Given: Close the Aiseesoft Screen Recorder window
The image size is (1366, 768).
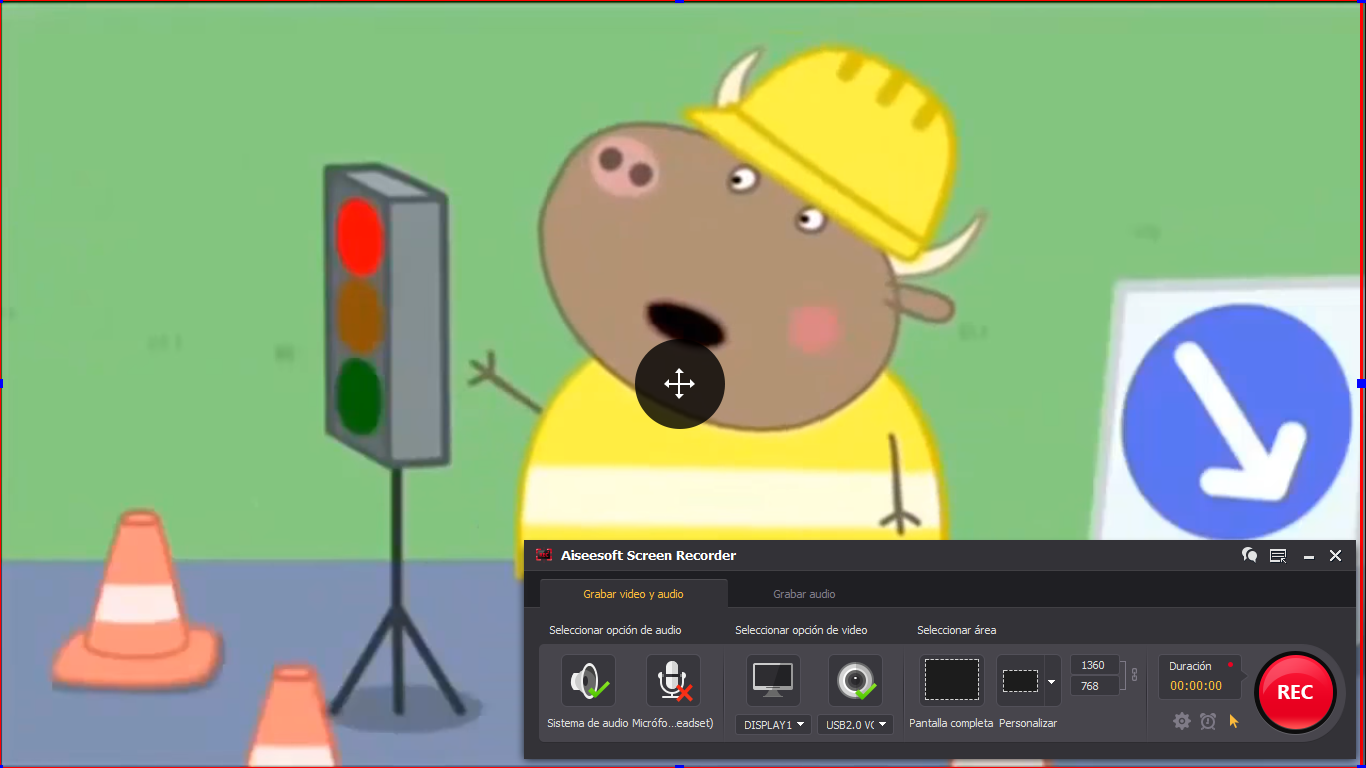Looking at the screenshot, I should (1335, 555).
